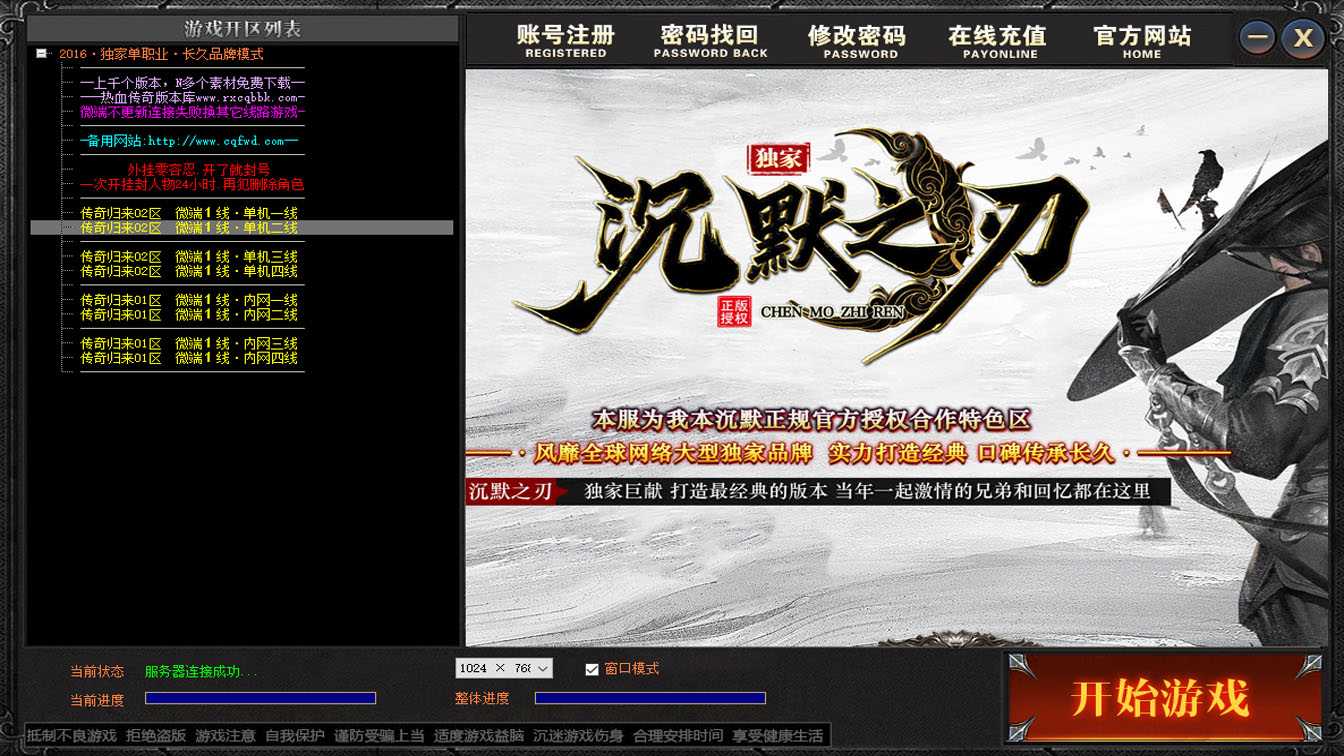Minimize the launcher with the round minus button
Screen dimensions: 1344x756
(x=1258, y=39)
